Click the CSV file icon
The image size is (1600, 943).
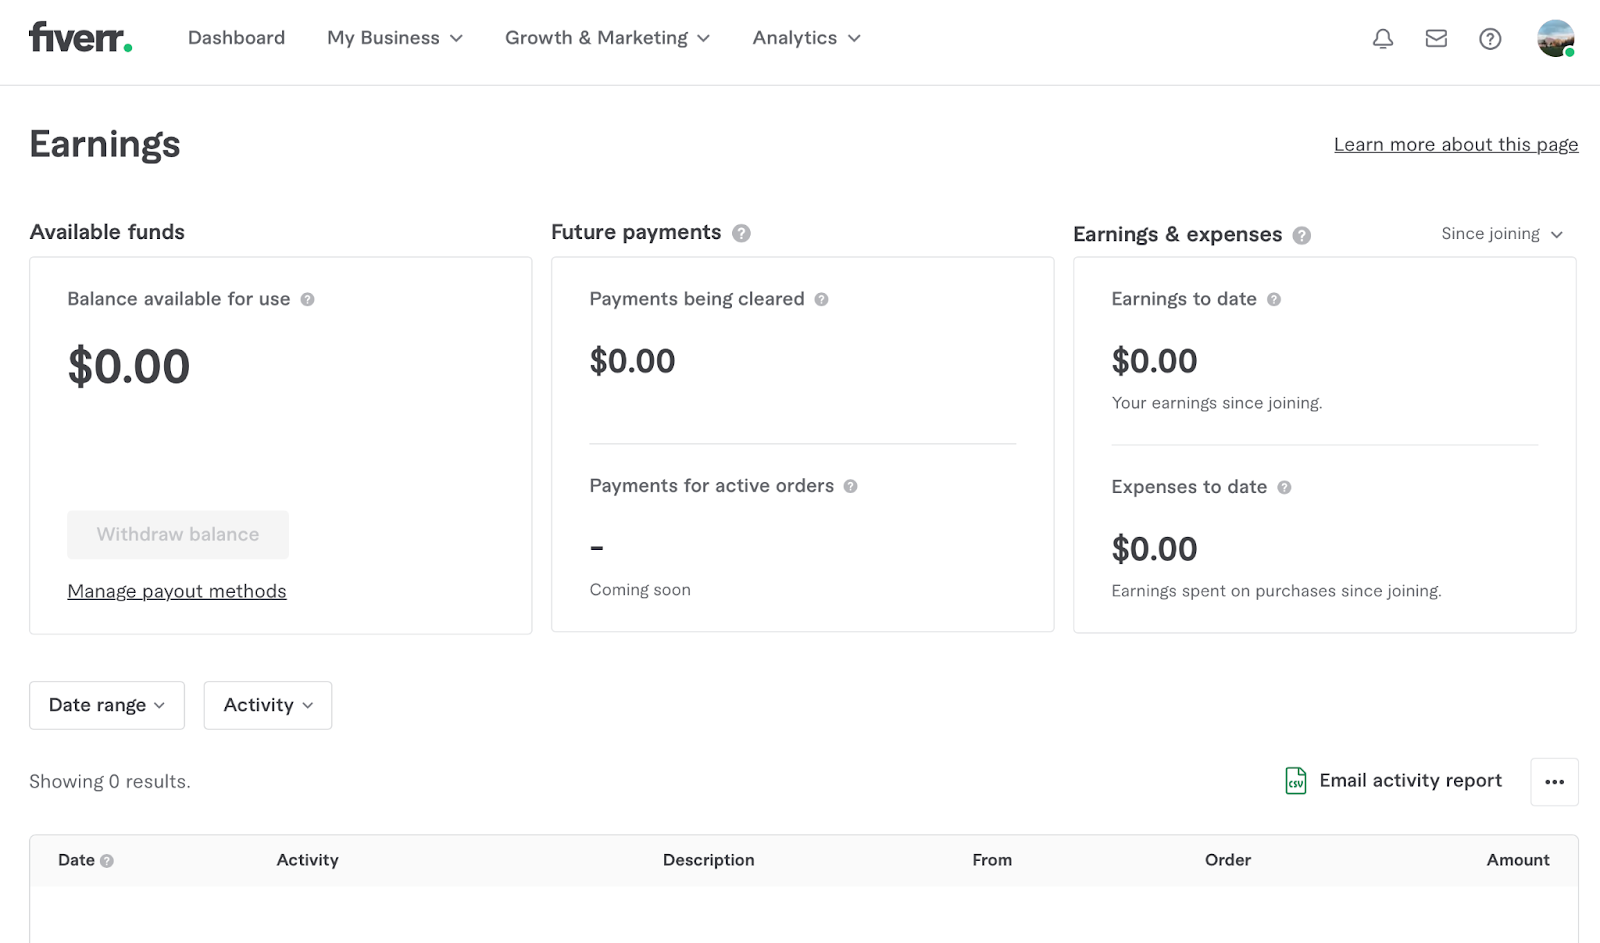pos(1295,781)
